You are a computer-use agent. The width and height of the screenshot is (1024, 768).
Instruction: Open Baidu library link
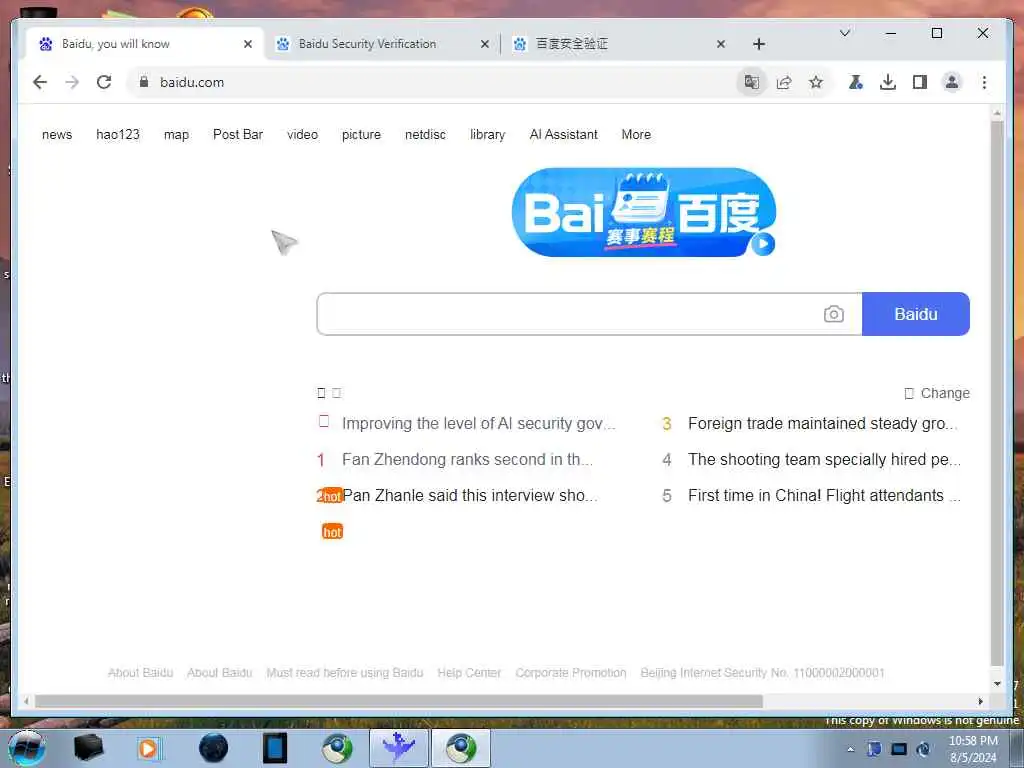(487, 135)
